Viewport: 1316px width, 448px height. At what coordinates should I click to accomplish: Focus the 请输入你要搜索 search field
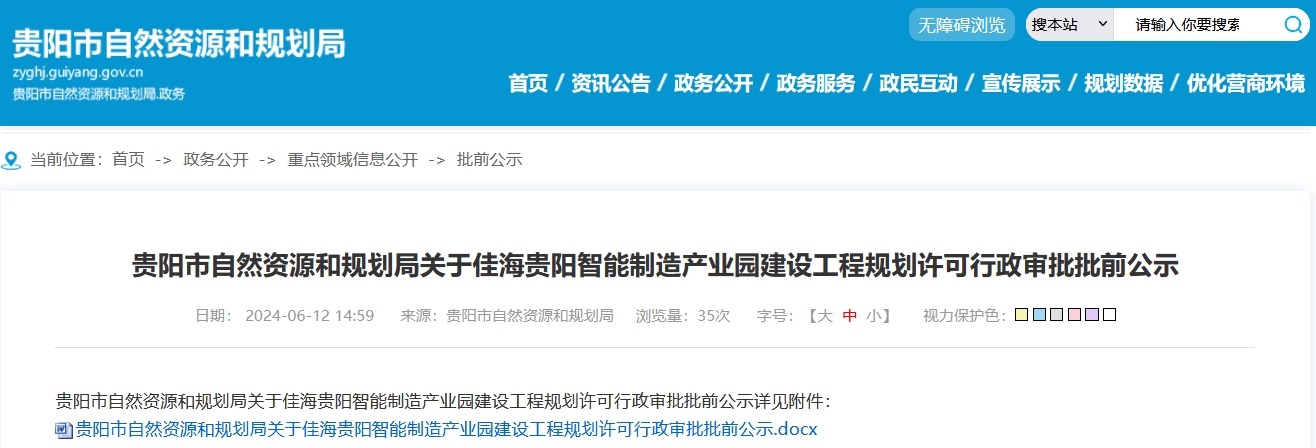[1196, 25]
